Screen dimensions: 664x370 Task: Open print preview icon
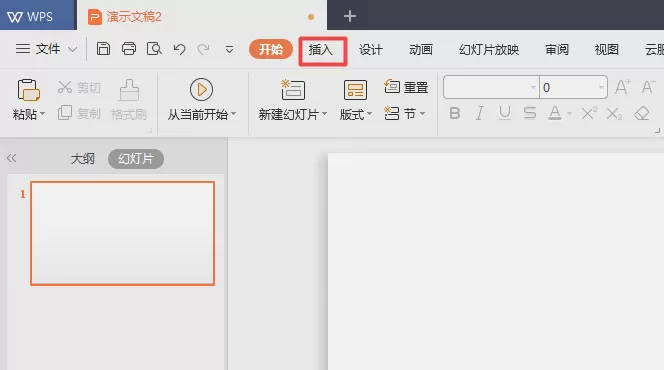point(154,49)
